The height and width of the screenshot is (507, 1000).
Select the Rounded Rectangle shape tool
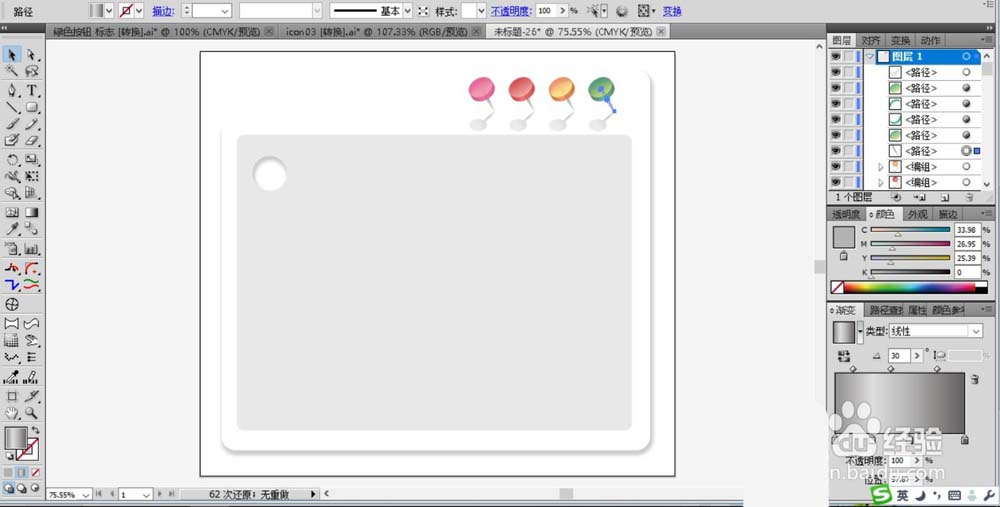[x=31, y=107]
